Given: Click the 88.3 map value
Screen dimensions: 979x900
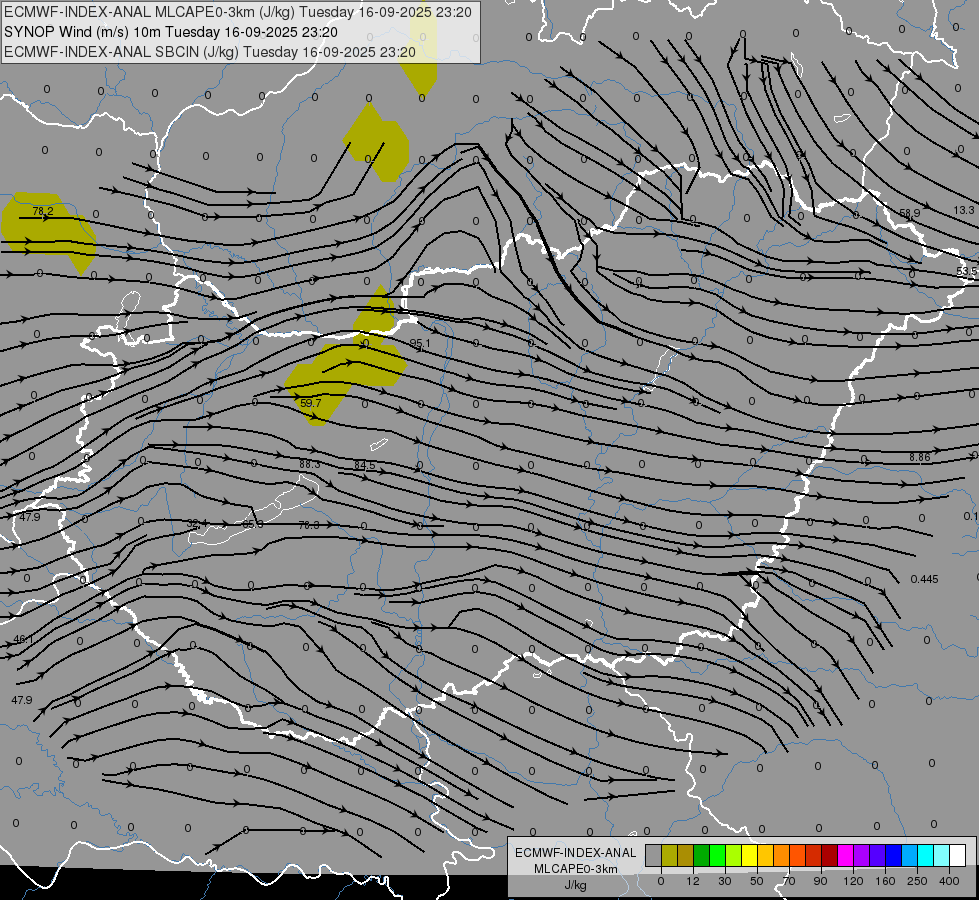Looking at the screenshot, I should 310,465.
